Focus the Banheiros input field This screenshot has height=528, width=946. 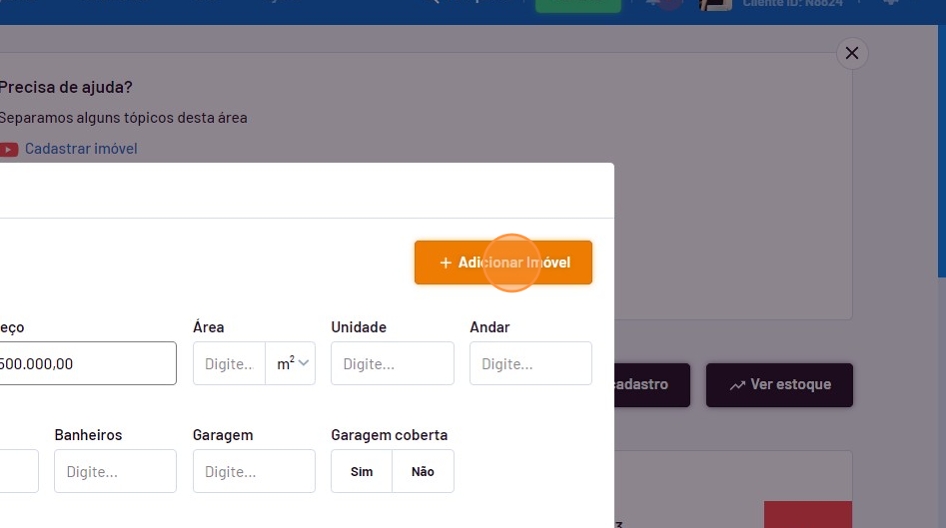pos(115,471)
